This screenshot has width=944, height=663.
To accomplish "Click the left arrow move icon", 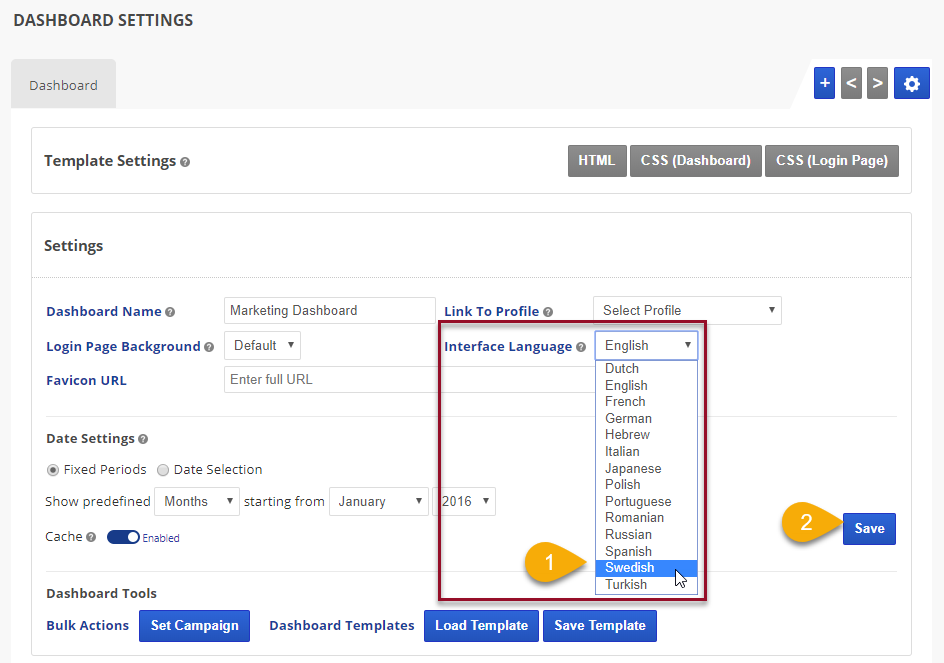I will [851, 84].
